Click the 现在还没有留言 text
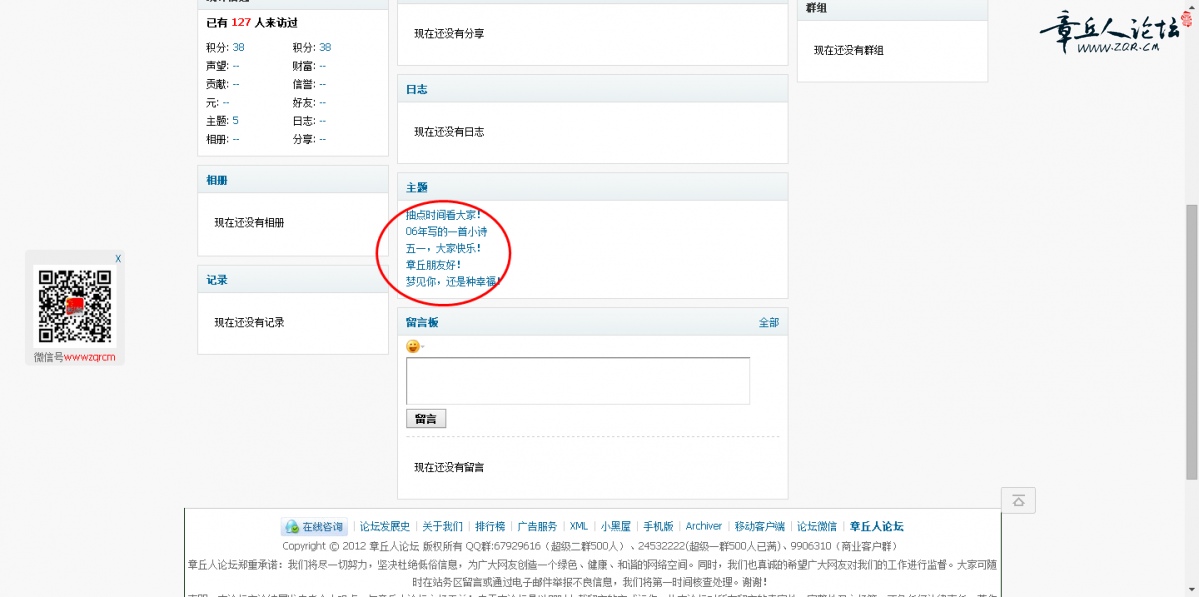The height and width of the screenshot is (597, 1199). pyautogui.click(x=449, y=467)
